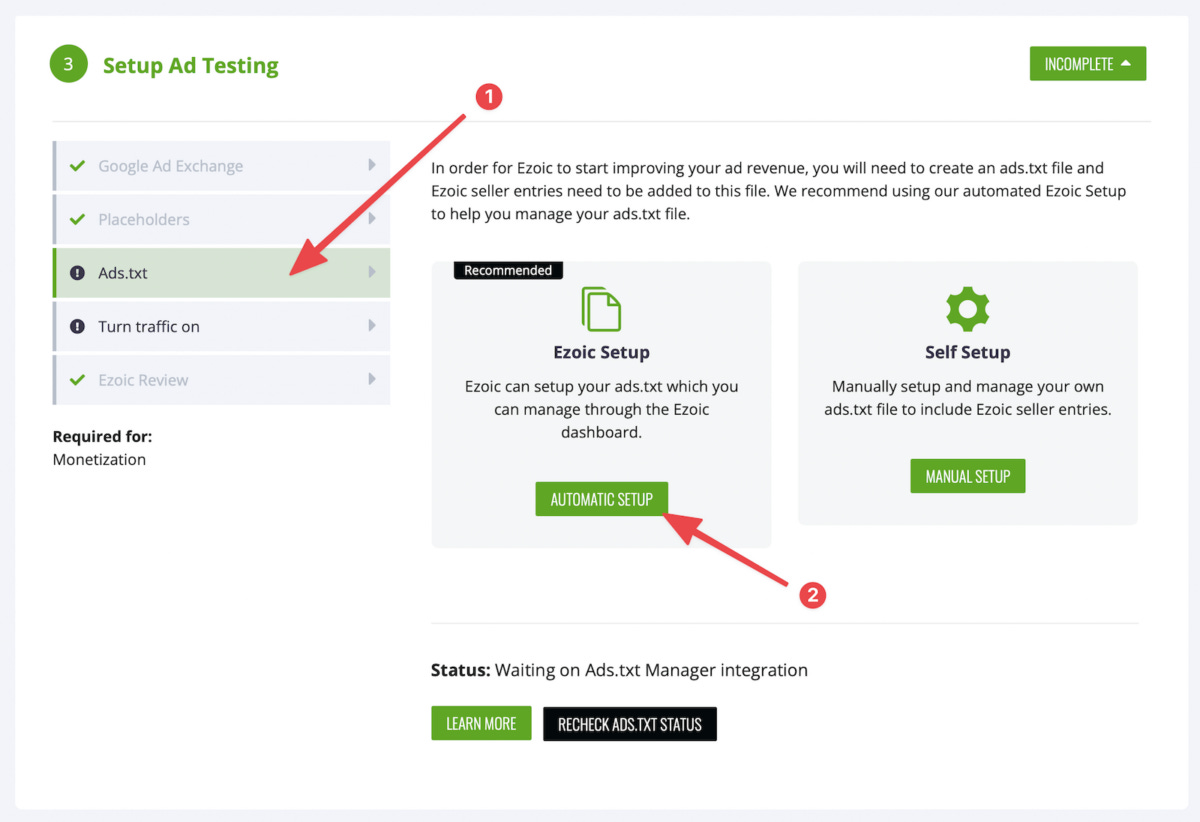Click the LEARN MORE button
This screenshot has width=1200, height=822.
pos(481,723)
